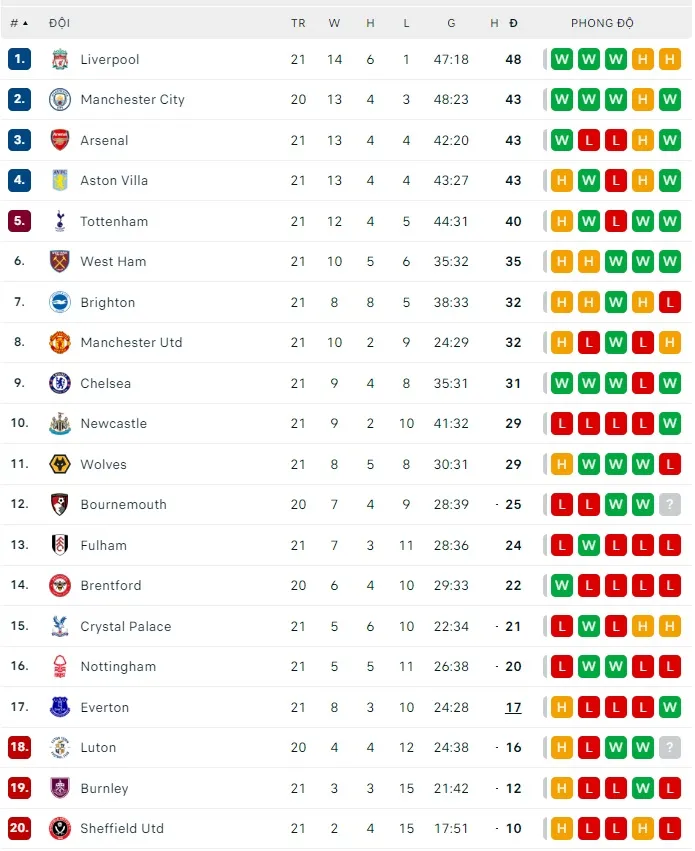Click the Tottenham crest icon

60,222
